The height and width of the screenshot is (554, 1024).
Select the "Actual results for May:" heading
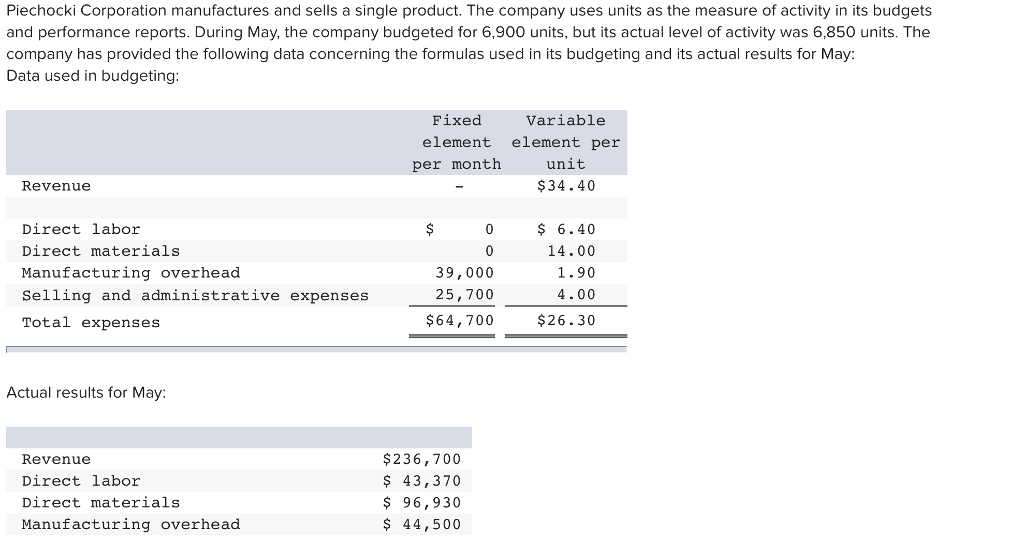(x=86, y=393)
